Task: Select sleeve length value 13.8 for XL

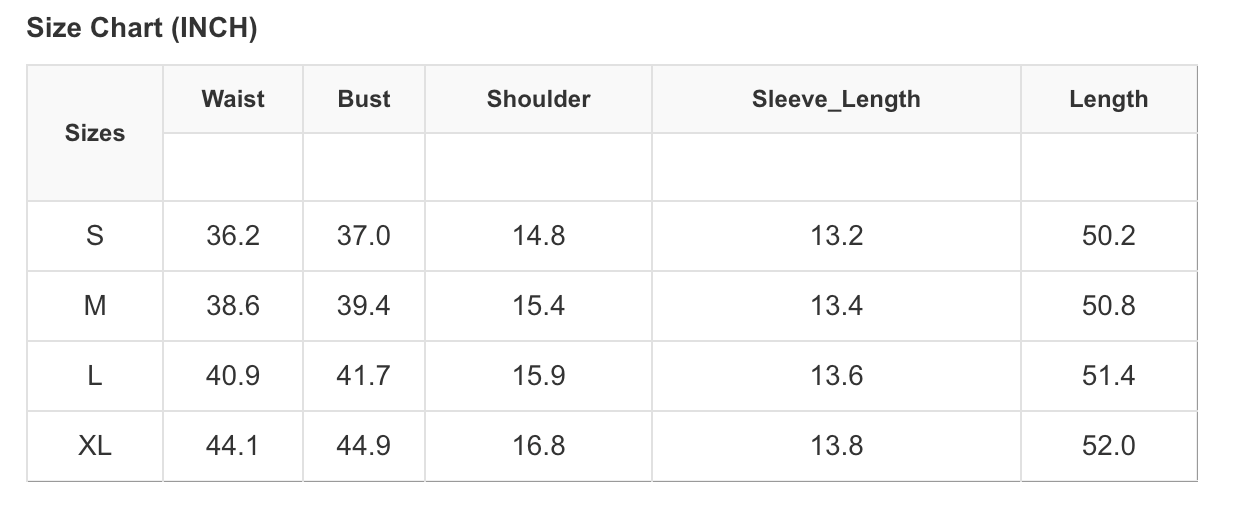Action: click(x=836, y=446)
